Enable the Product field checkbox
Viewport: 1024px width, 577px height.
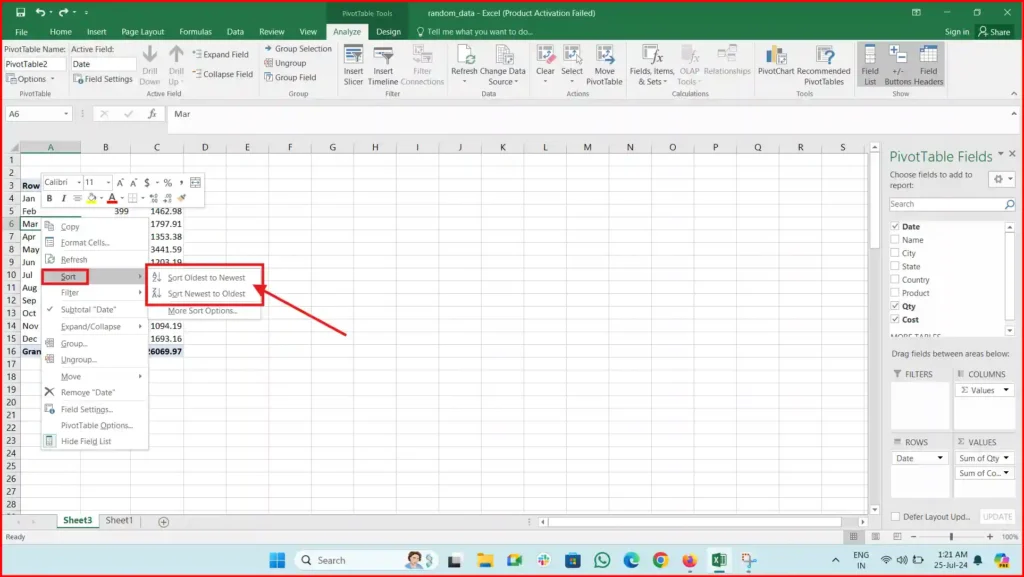tap(897, 292)
